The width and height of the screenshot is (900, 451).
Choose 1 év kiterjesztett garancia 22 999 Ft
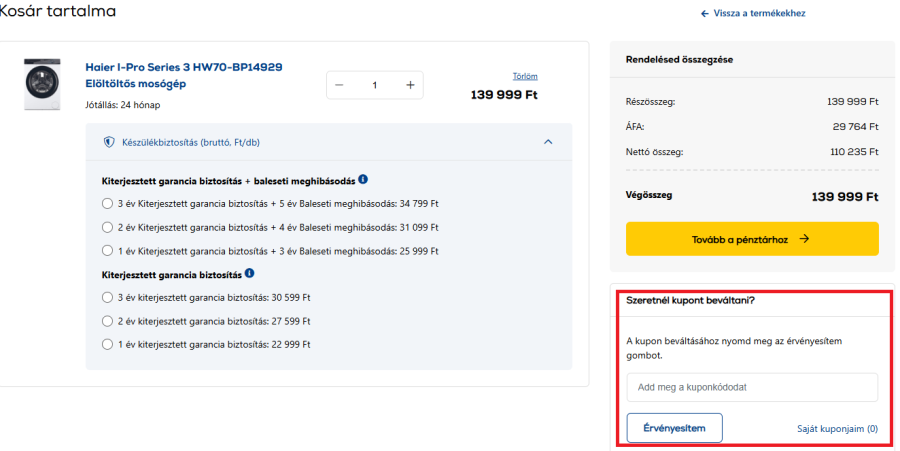click(108, 345)
